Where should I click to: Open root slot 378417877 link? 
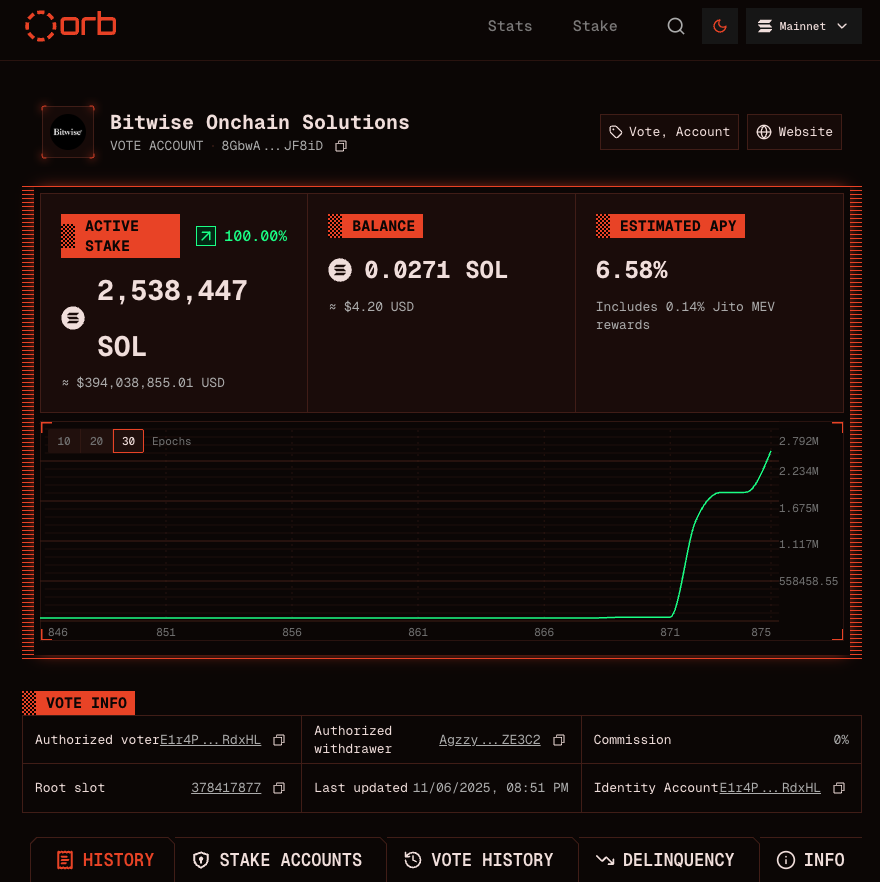pos(226,788)
